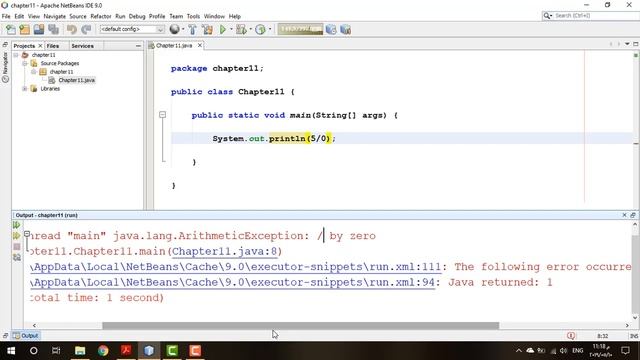Open the Team menu
Viewport: 640px width, 360px height.
[176, 16]
